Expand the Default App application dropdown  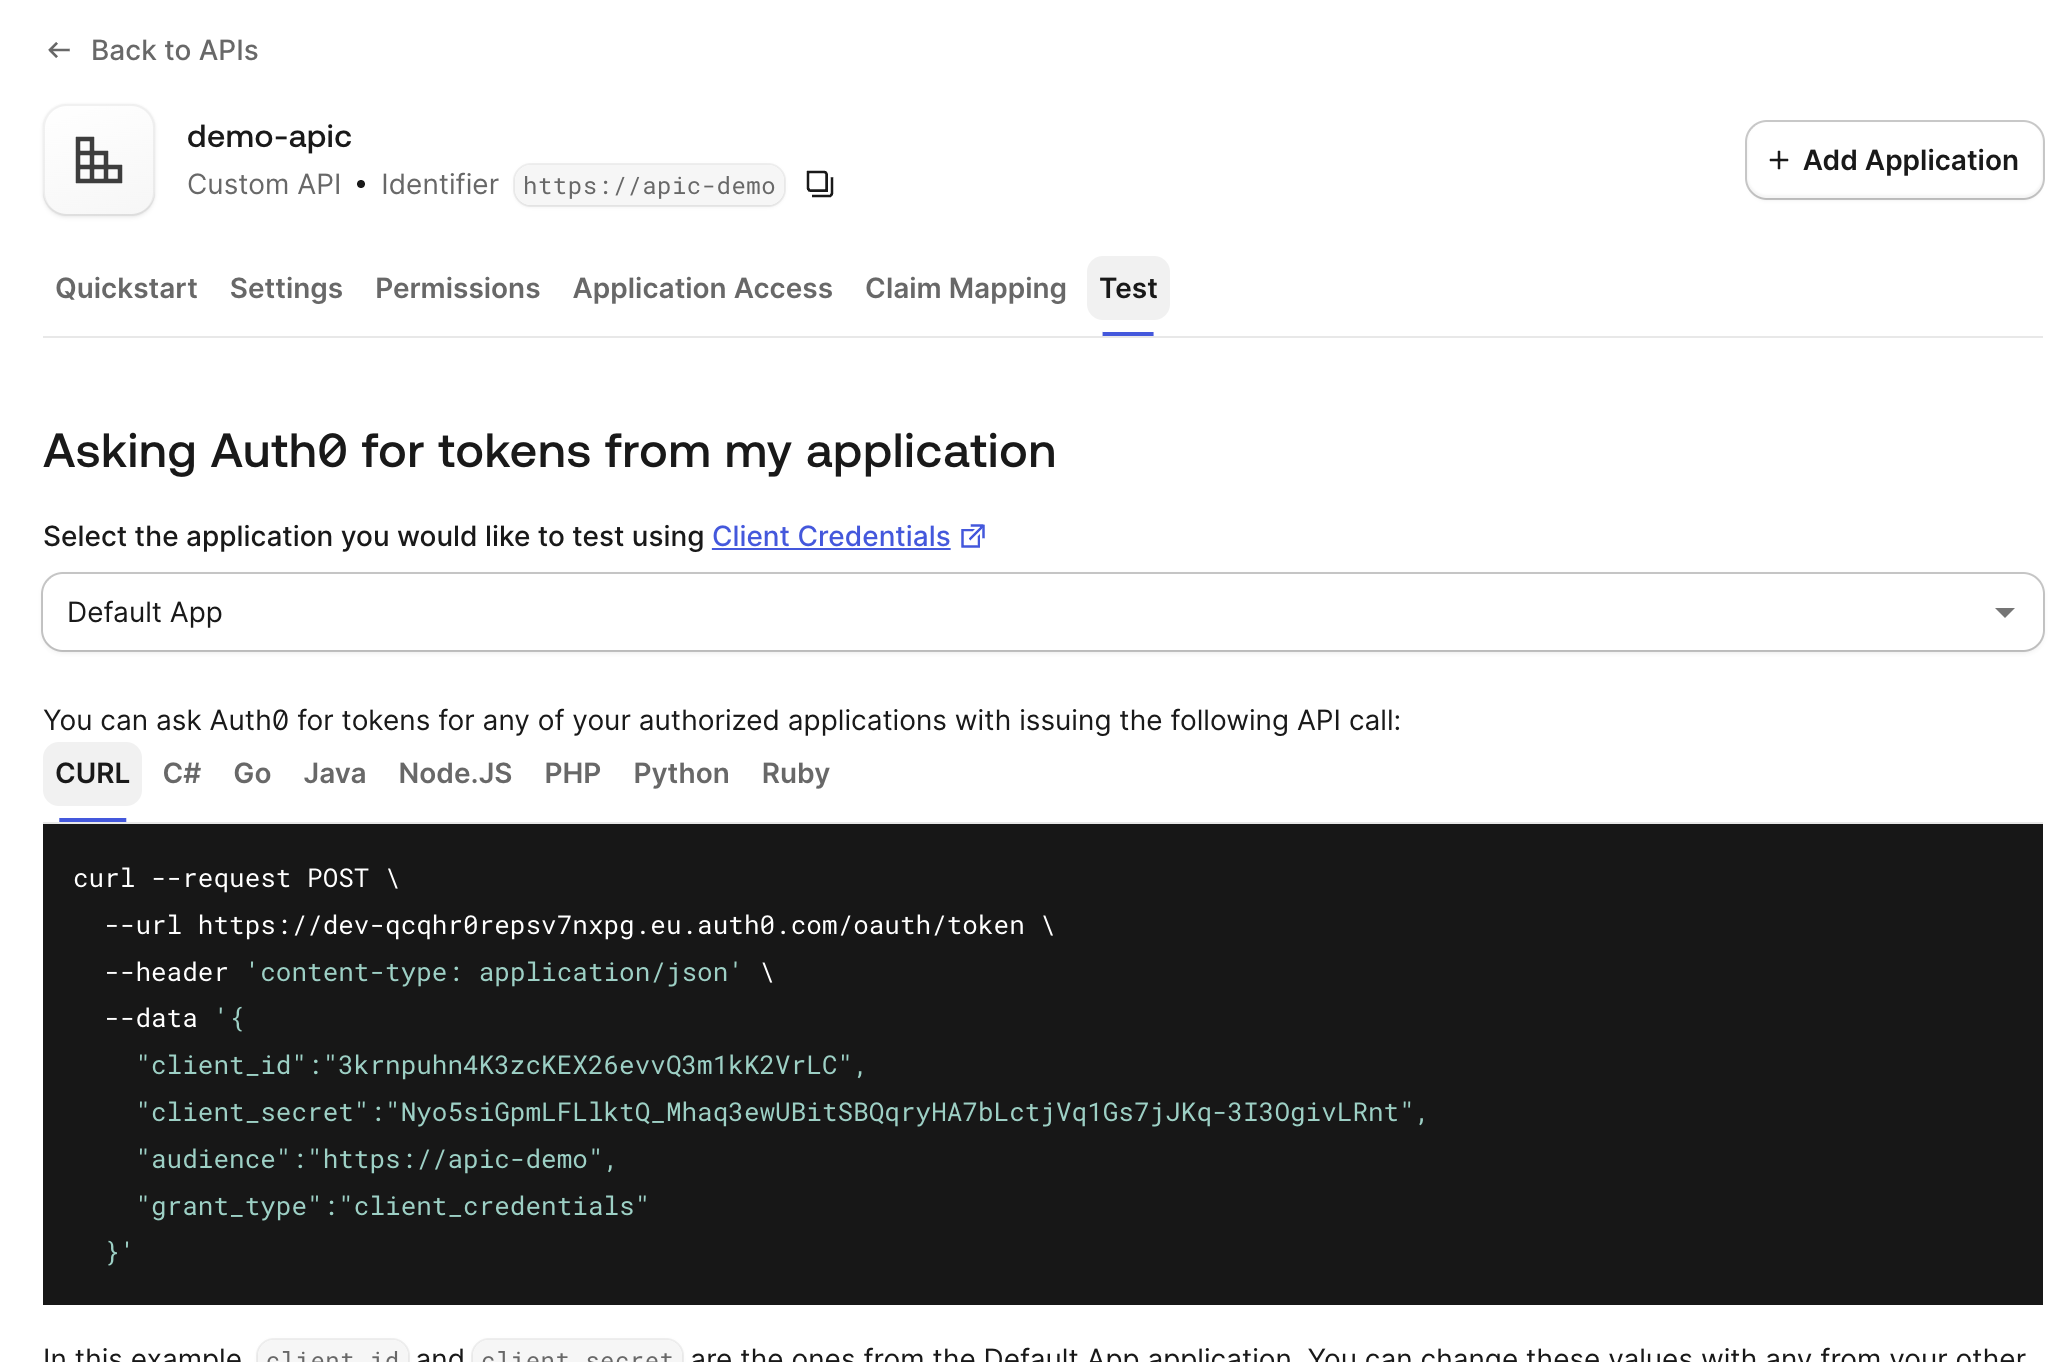(x=1042, y=612)
